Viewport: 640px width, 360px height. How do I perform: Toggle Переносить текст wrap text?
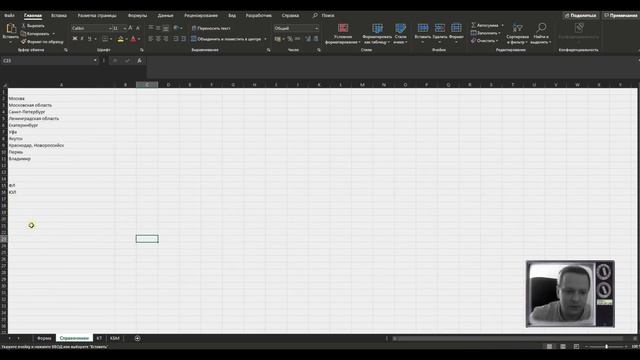(x=211, y=28)
